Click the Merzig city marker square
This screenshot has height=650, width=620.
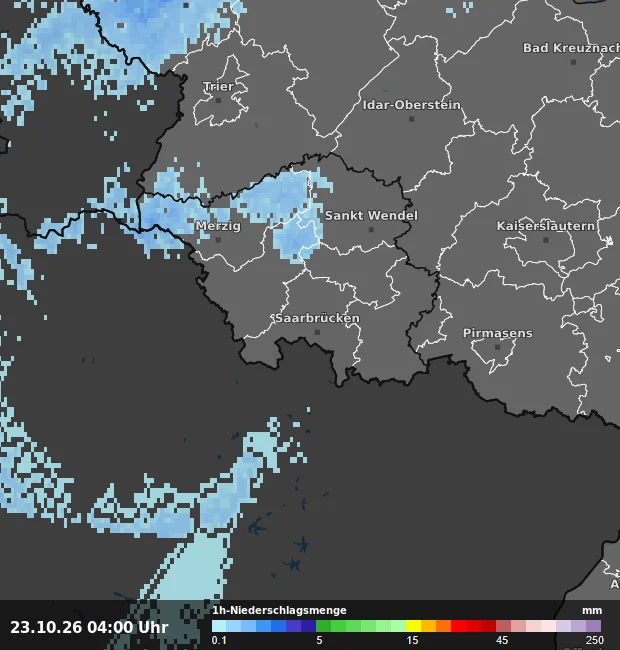(x=218, y=240)
